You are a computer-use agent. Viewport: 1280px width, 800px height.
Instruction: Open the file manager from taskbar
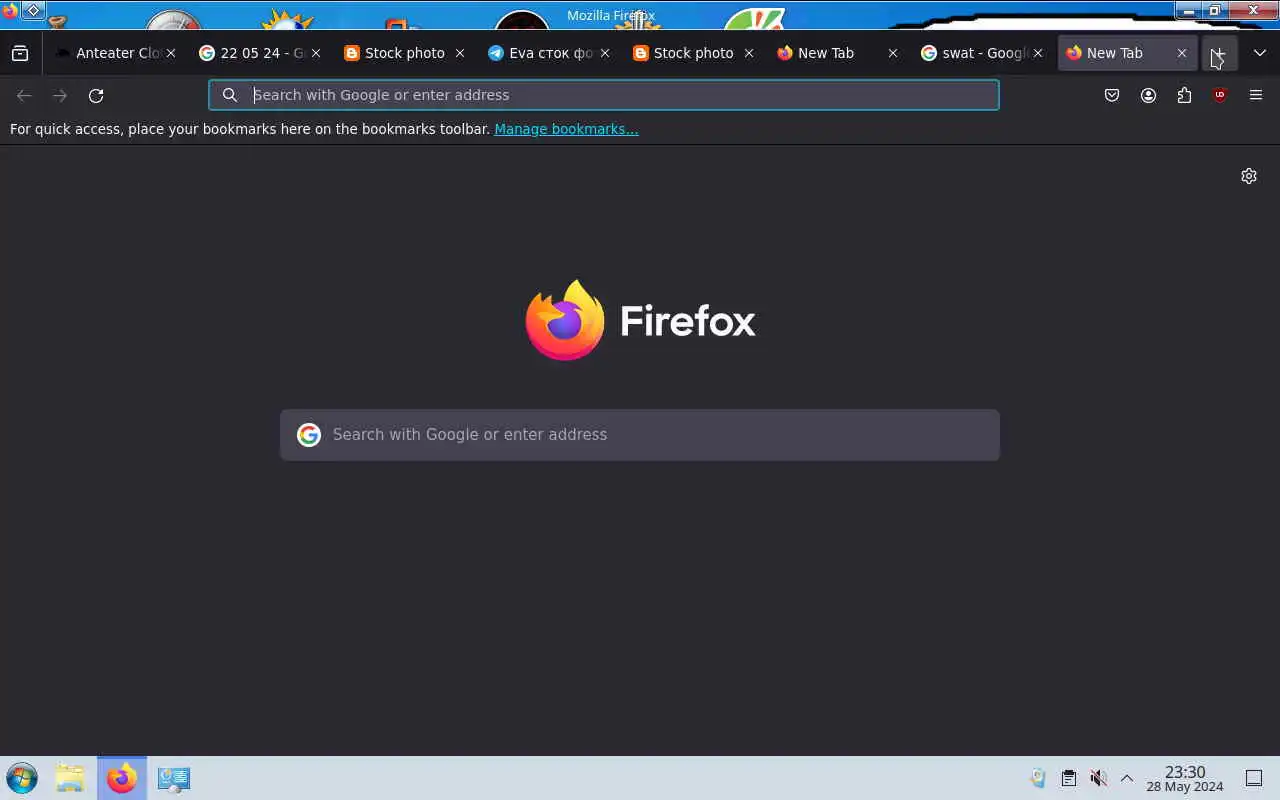click(x=70, y=778)
